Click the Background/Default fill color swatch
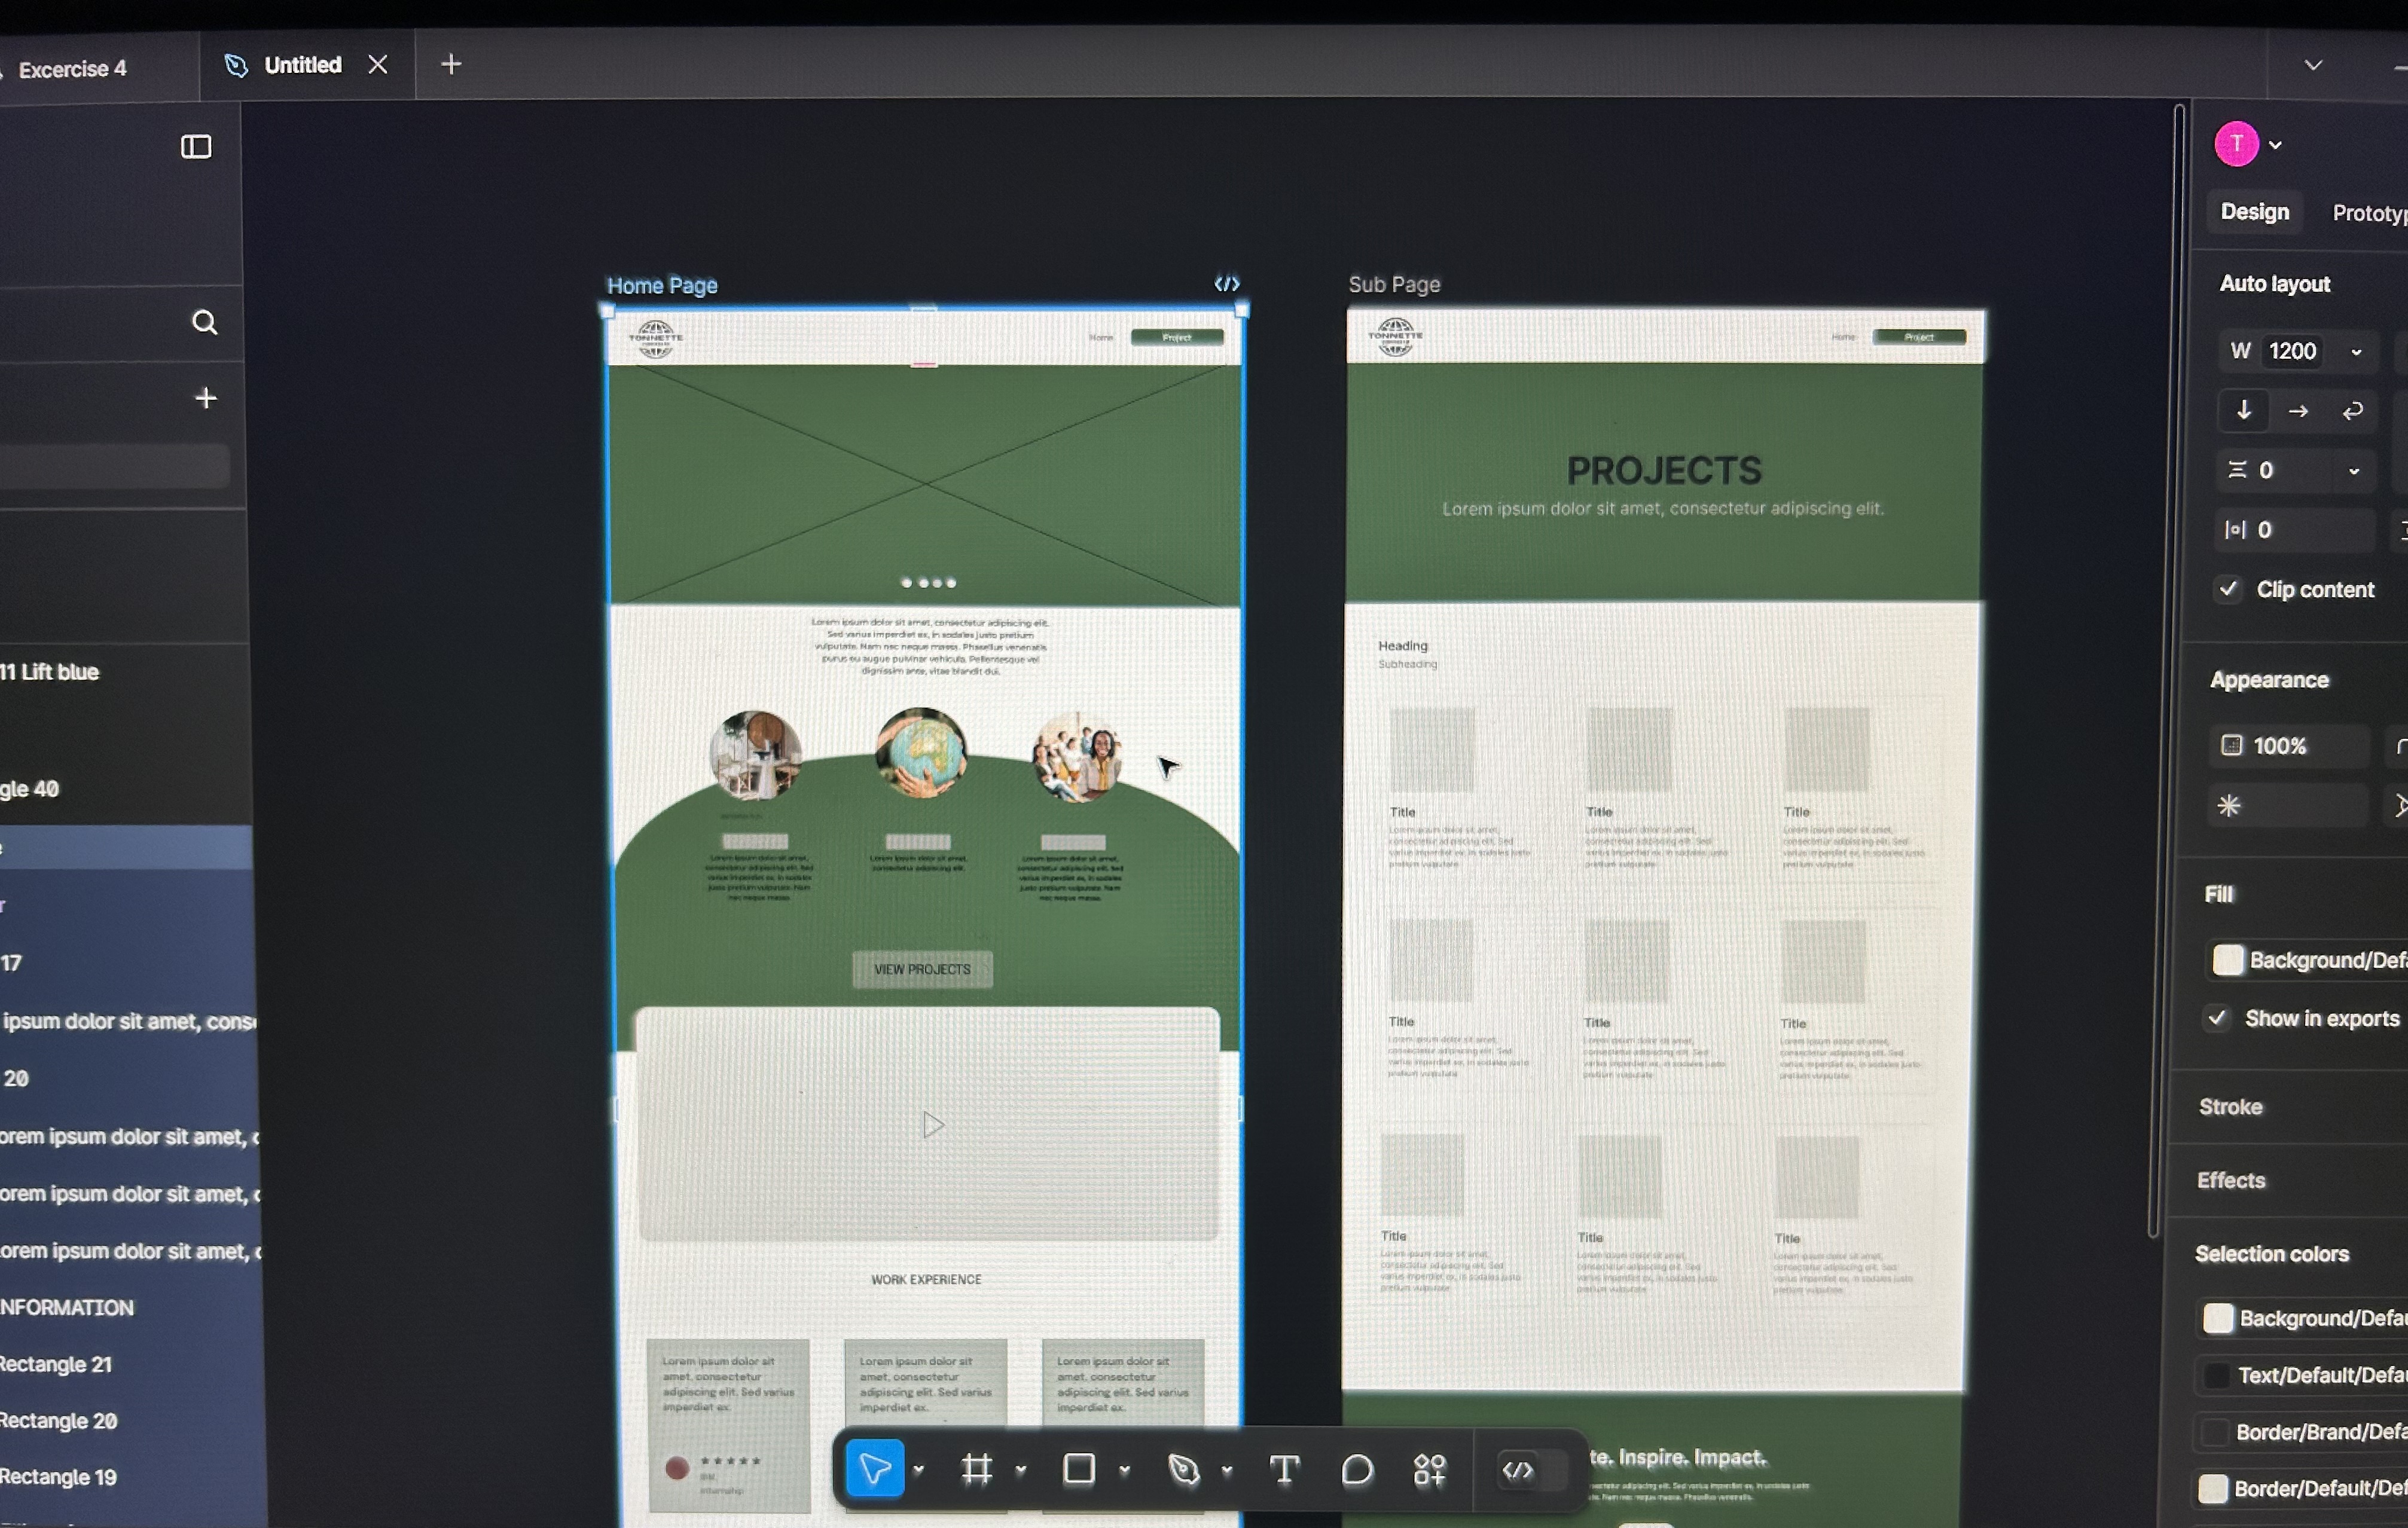2408x1528 pixels. click(x=2228, y=960)
